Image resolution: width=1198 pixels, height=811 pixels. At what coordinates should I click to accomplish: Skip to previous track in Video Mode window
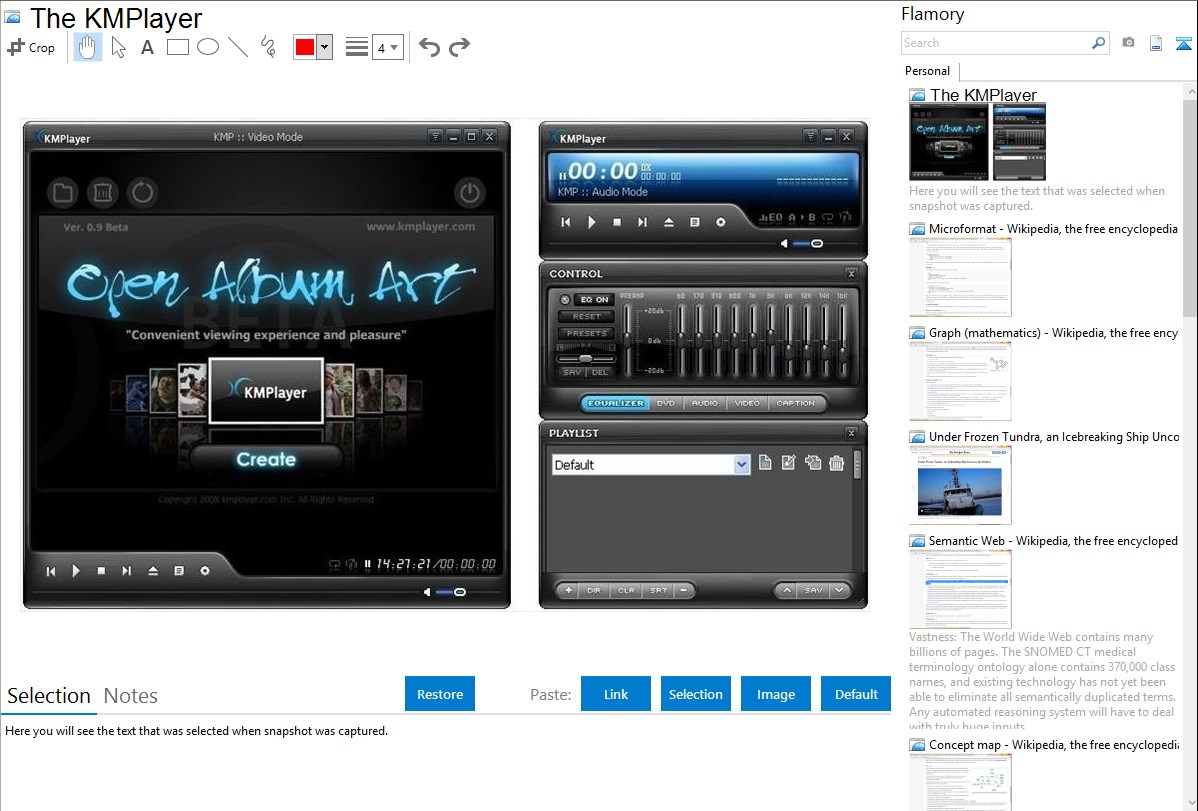point(50,571)
